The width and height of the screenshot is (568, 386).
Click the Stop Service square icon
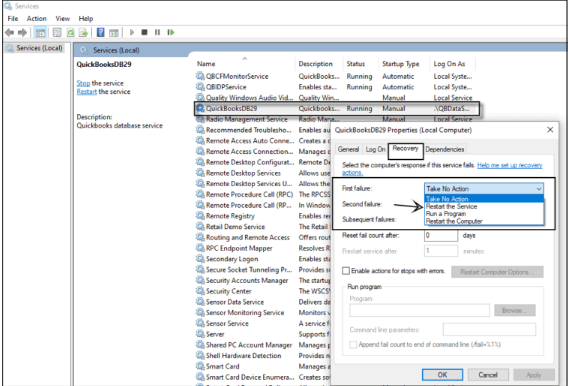[x=144, y=32]
